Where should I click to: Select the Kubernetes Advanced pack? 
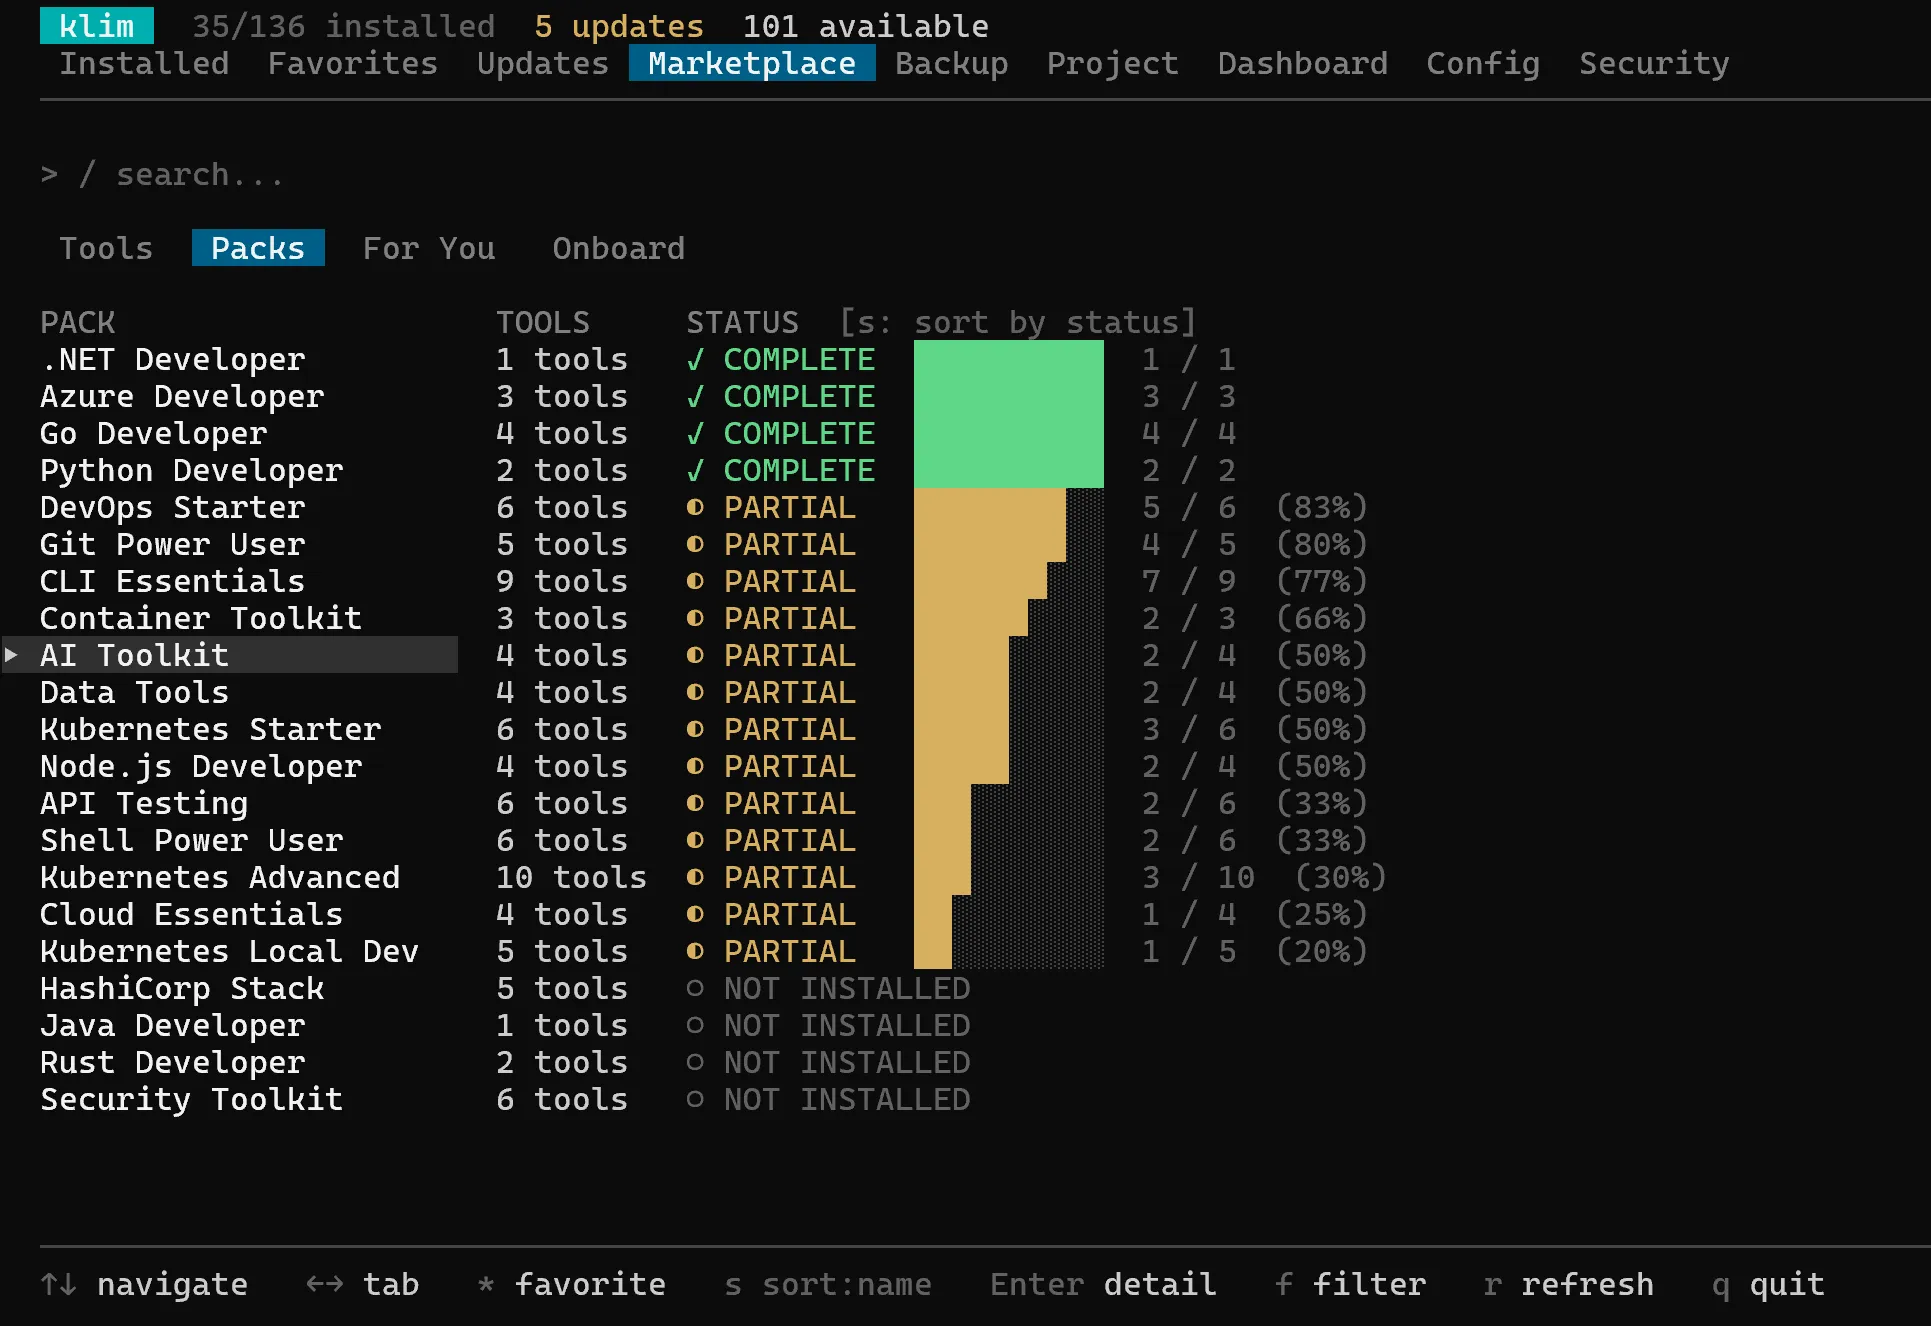point(220,877)
